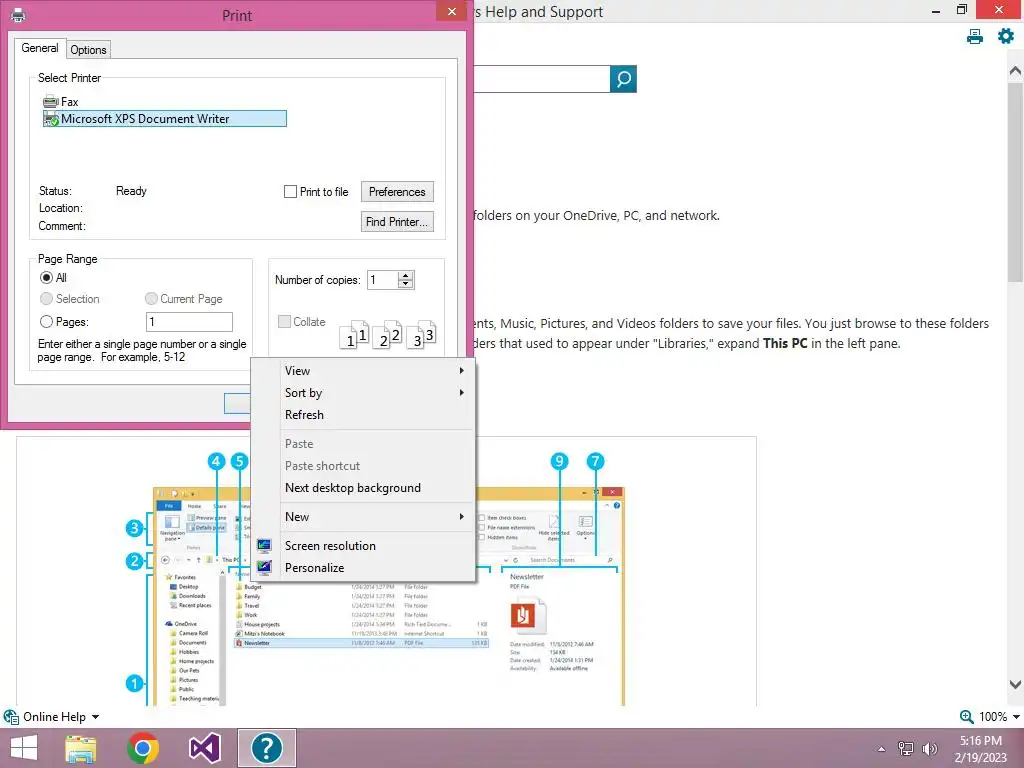This screenshot has height=768, width=1024.
Task: Switch to the General tab
Action: (40, 48)
